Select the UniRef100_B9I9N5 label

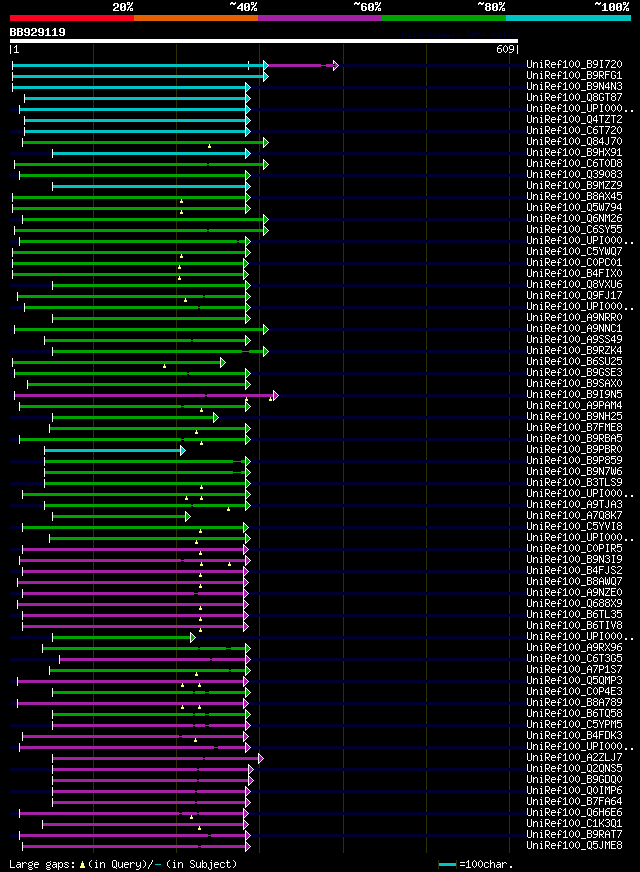click(x=574, y=395)
